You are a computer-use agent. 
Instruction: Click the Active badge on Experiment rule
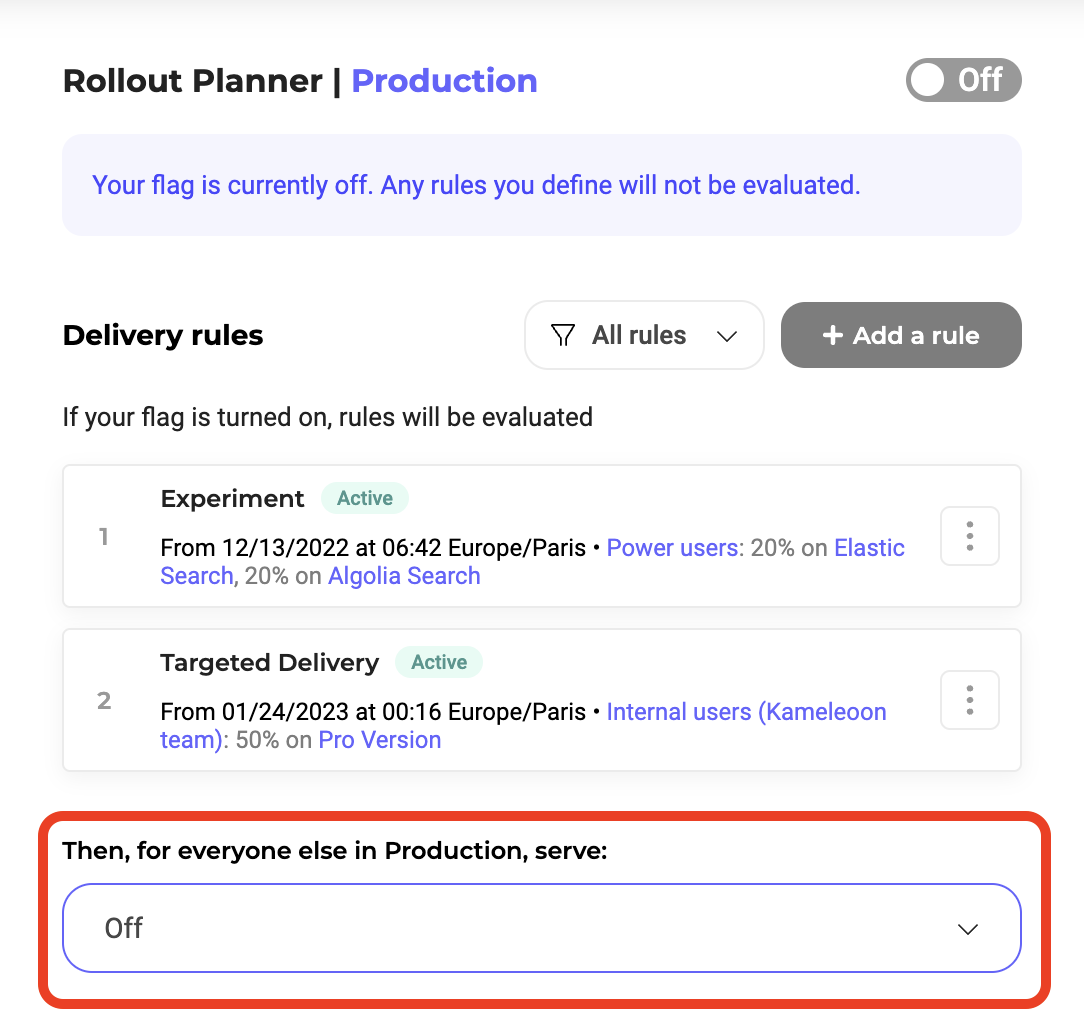click(x=365, y=498)
